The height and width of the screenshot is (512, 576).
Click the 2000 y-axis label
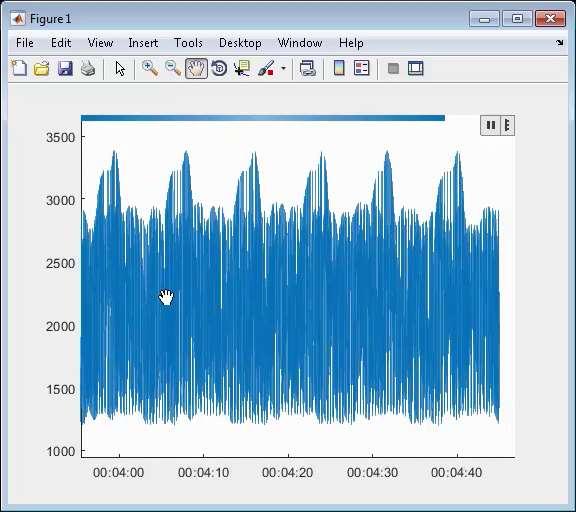(60, 327)
